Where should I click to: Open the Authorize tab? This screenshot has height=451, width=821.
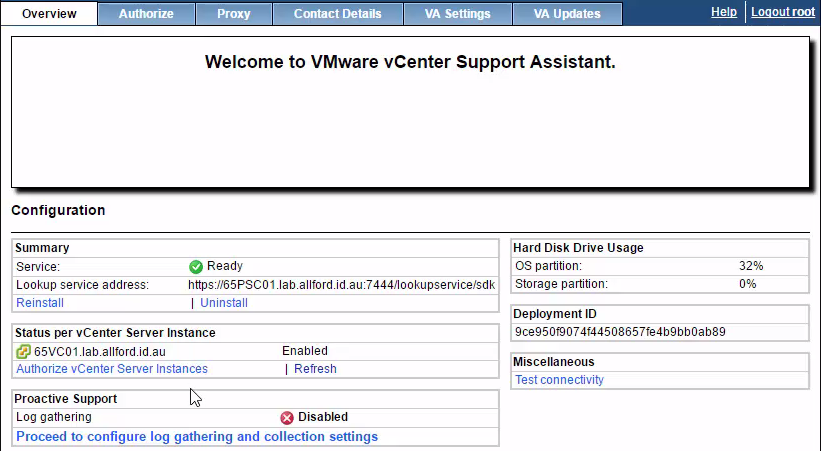pos(146,14)
